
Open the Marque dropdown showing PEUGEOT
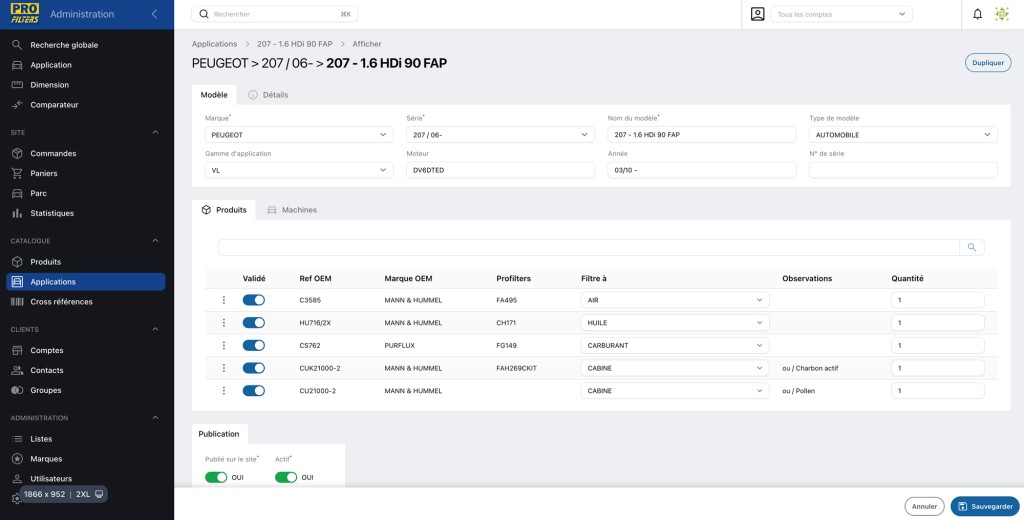(299, 135)
